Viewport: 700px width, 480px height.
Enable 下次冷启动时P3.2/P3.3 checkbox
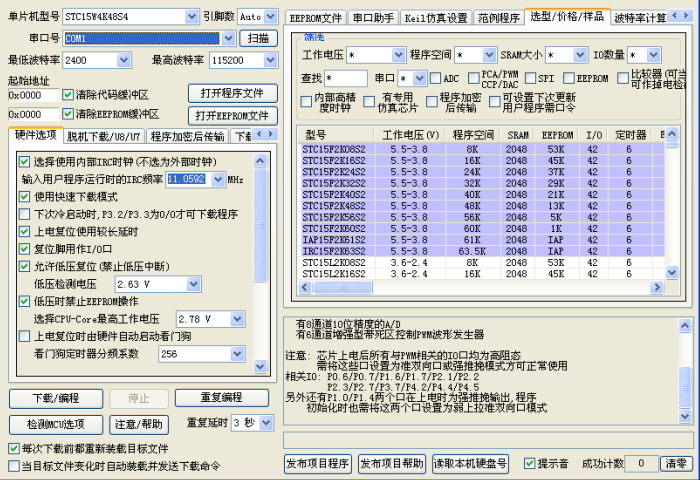25,214
